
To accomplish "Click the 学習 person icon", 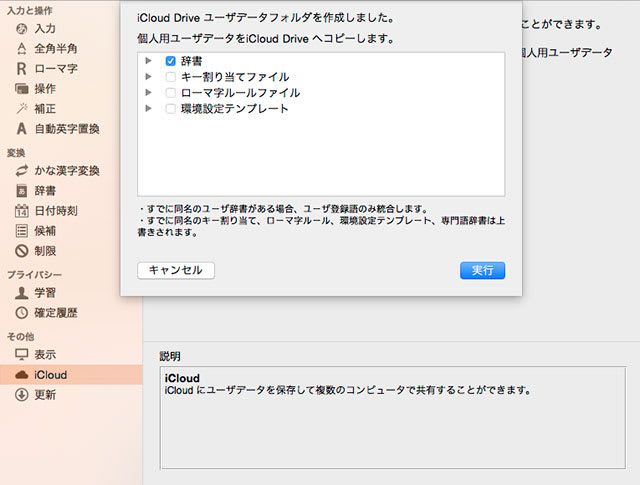I will 22,293.
